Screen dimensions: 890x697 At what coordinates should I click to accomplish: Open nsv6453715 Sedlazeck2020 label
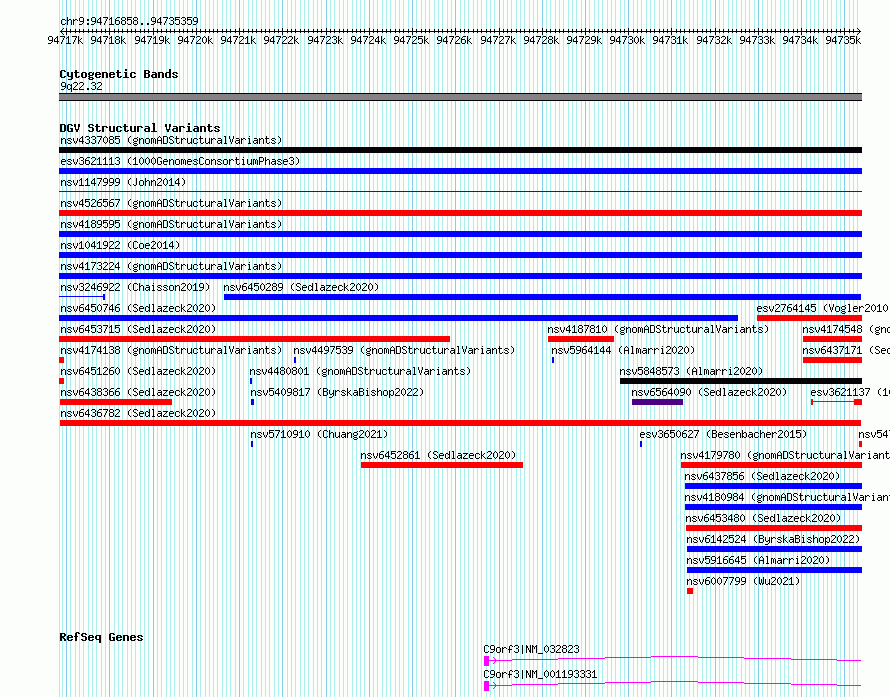coord(138,329)
